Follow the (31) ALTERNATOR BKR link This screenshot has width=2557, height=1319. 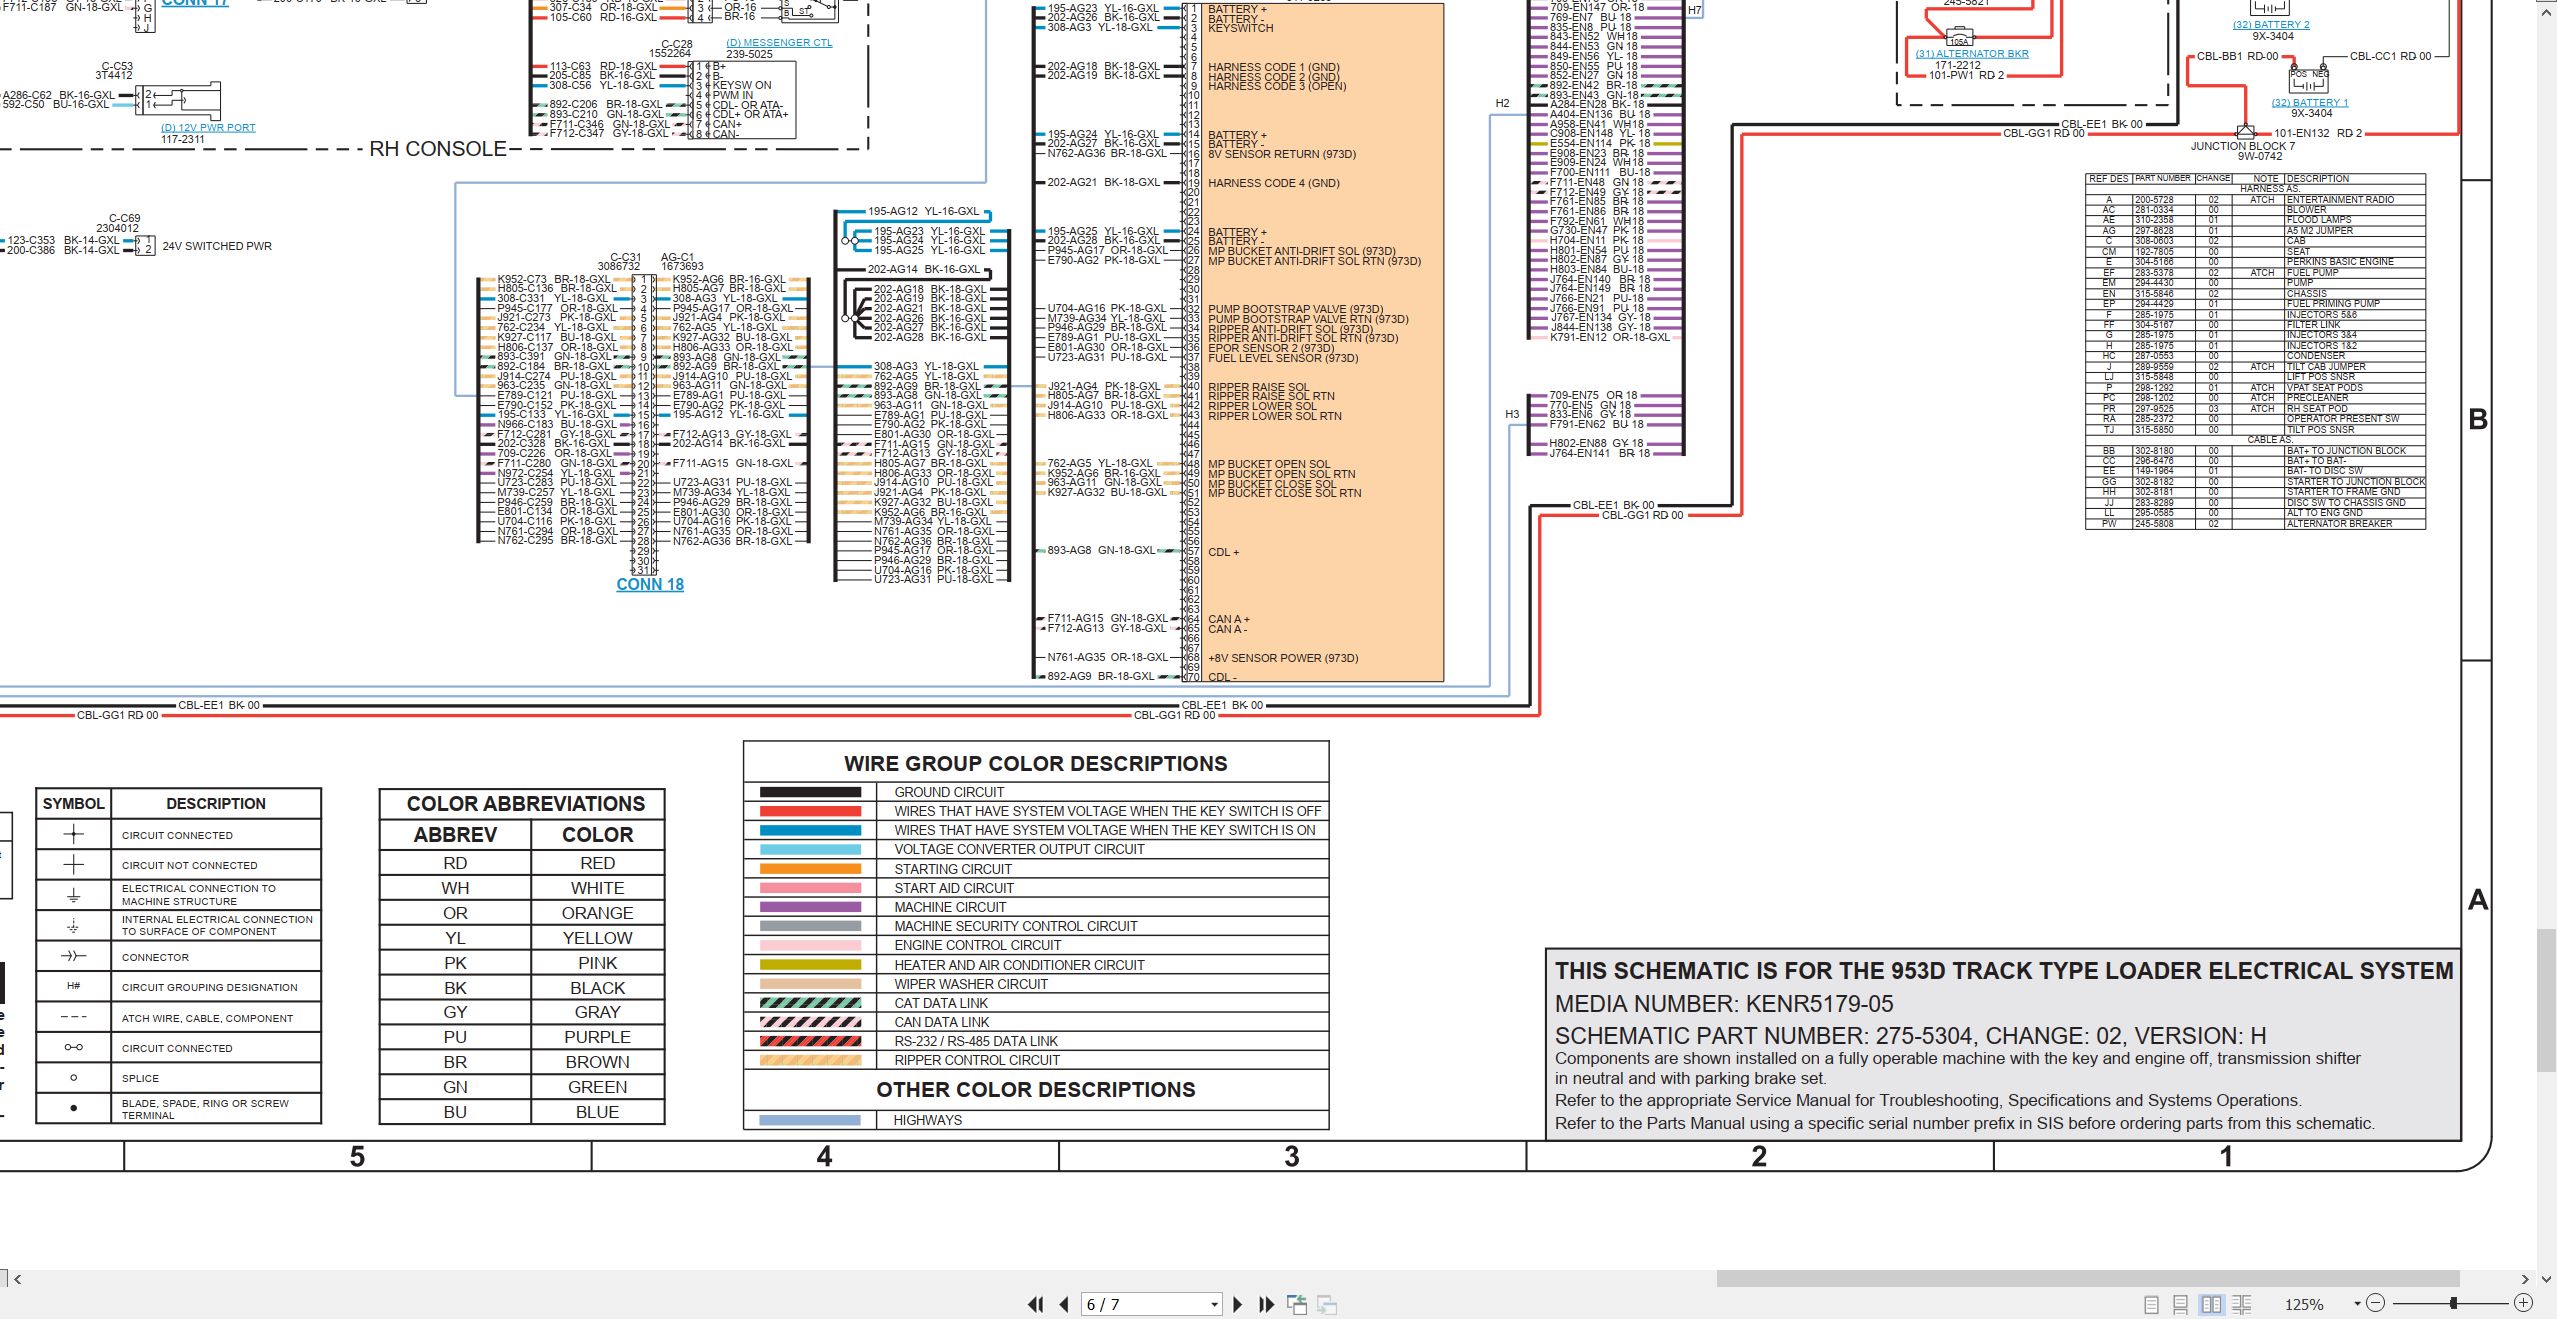[1972, 54]
